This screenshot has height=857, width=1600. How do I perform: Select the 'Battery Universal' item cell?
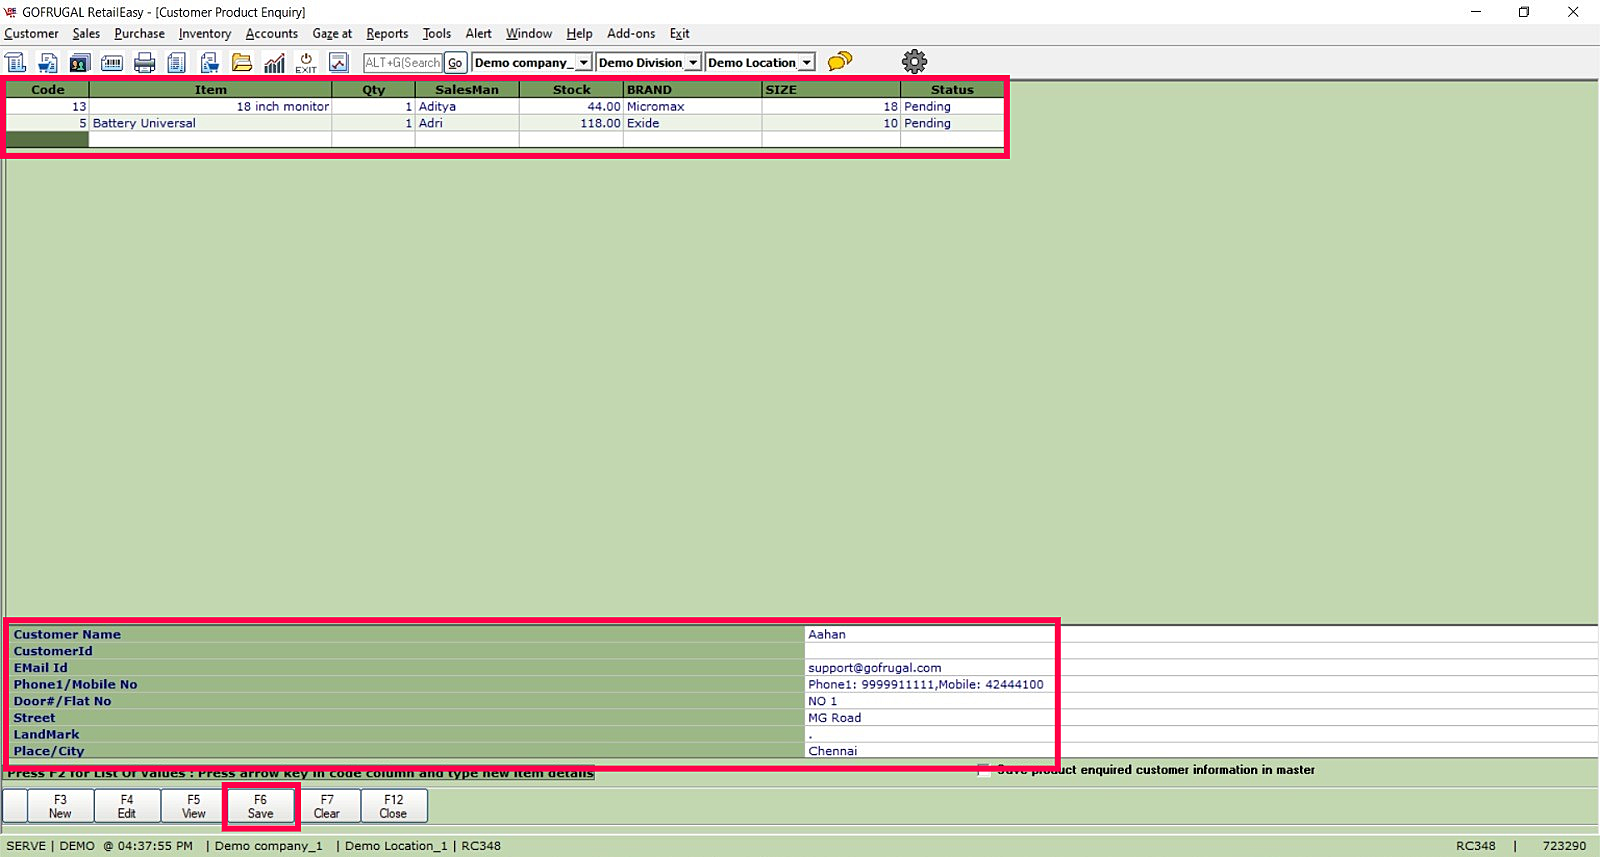(x=211, y=123)
